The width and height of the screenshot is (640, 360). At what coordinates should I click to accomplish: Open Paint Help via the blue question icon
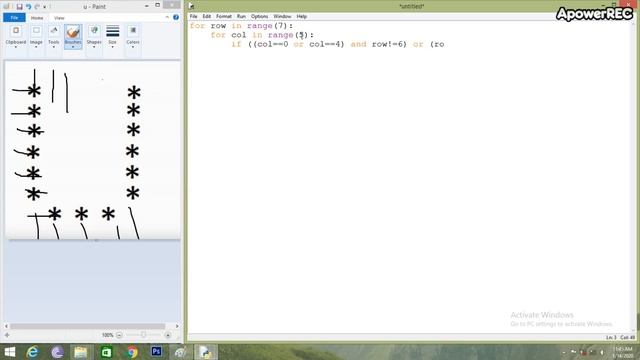point(176,17)
